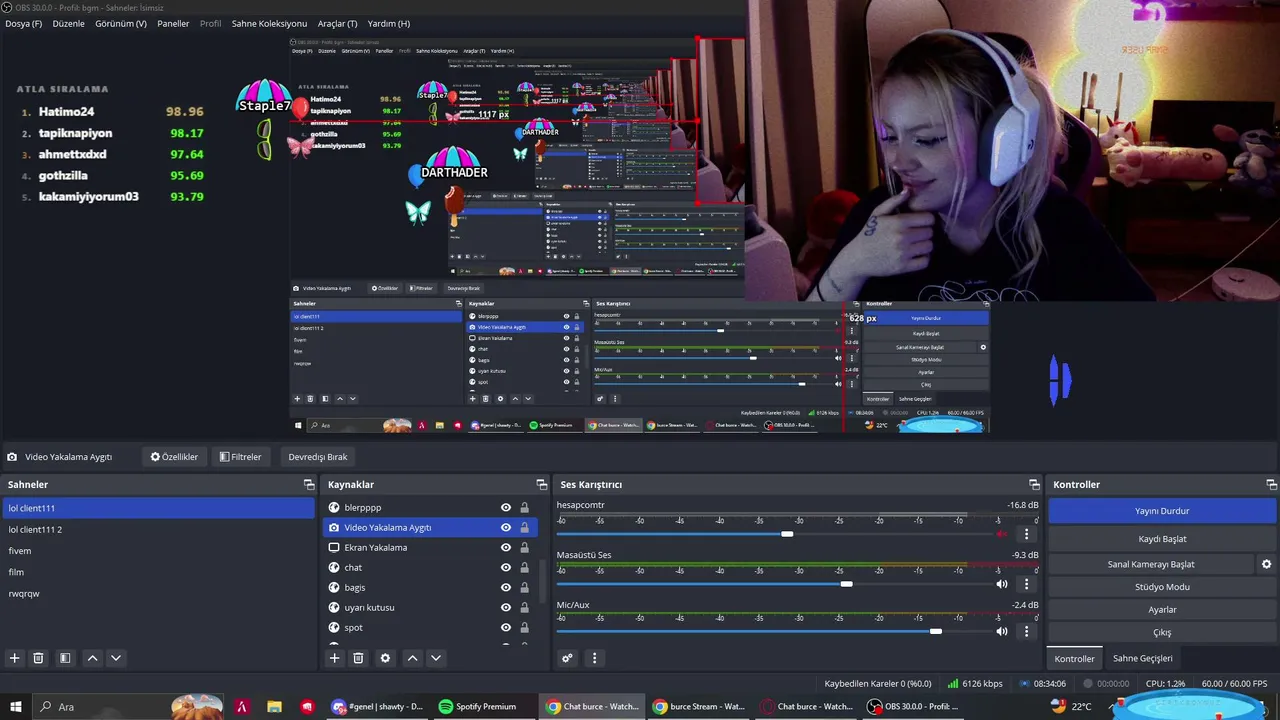Switch to the OBS 30.0.0 taskbar button
The image size is (1280, 720).
tap(913, 706)
